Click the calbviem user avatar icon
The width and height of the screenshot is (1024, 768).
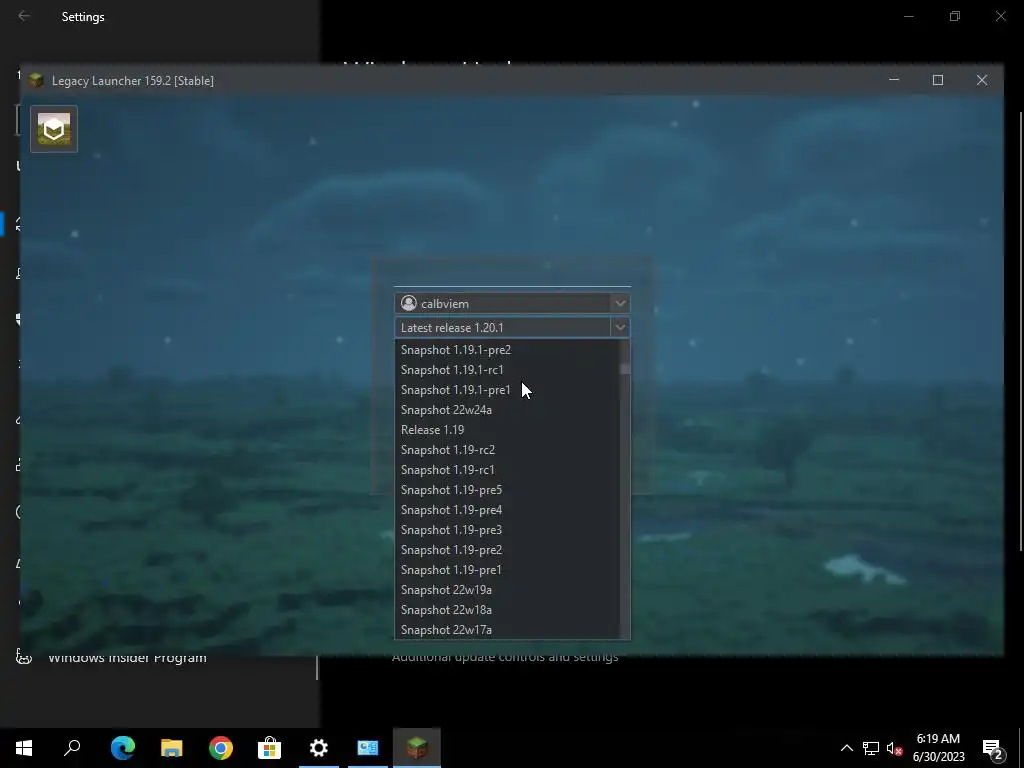click(x=409, y=303)
